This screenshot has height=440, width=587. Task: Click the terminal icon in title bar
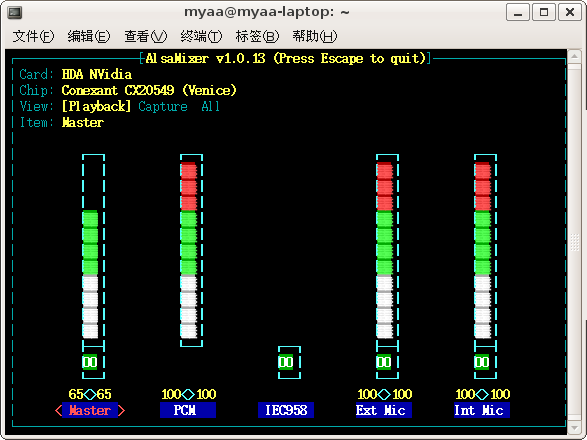coord(15,12)
